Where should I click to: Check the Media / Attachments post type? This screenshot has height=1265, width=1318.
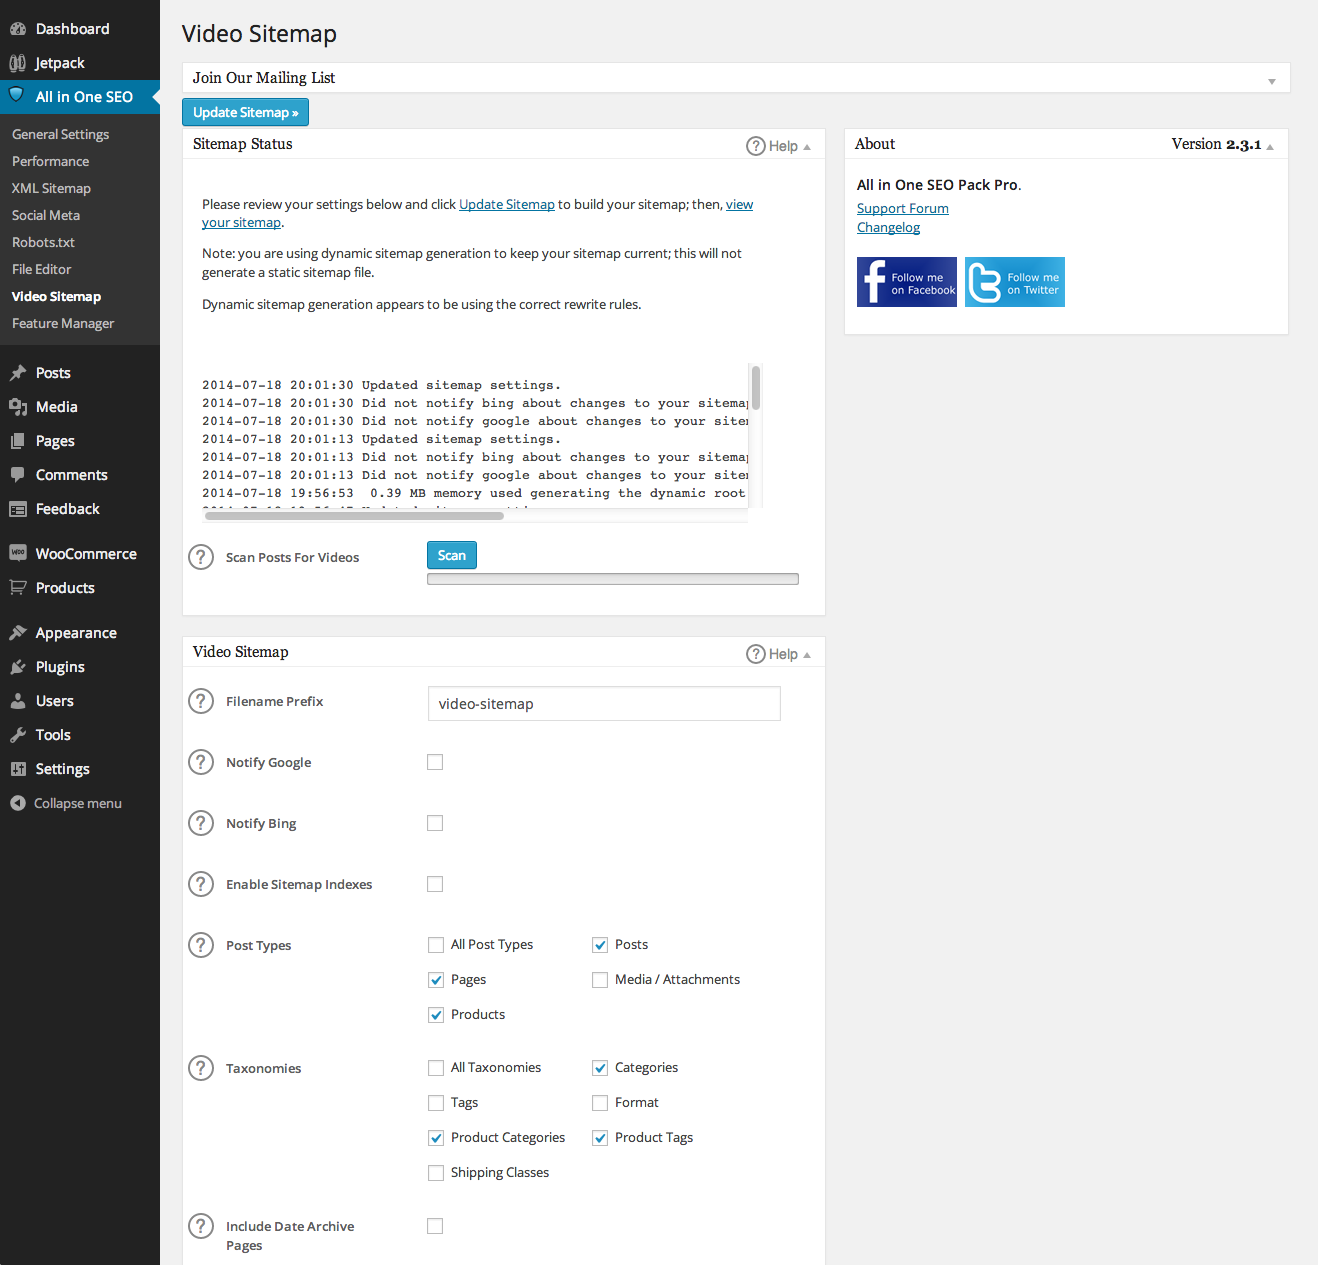tap(600, 980)
